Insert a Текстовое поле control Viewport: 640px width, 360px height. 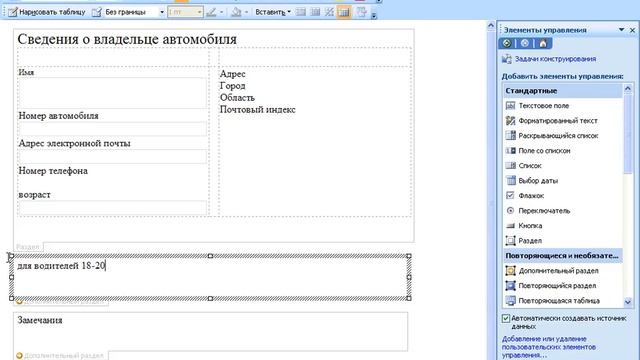click(543, 106)
